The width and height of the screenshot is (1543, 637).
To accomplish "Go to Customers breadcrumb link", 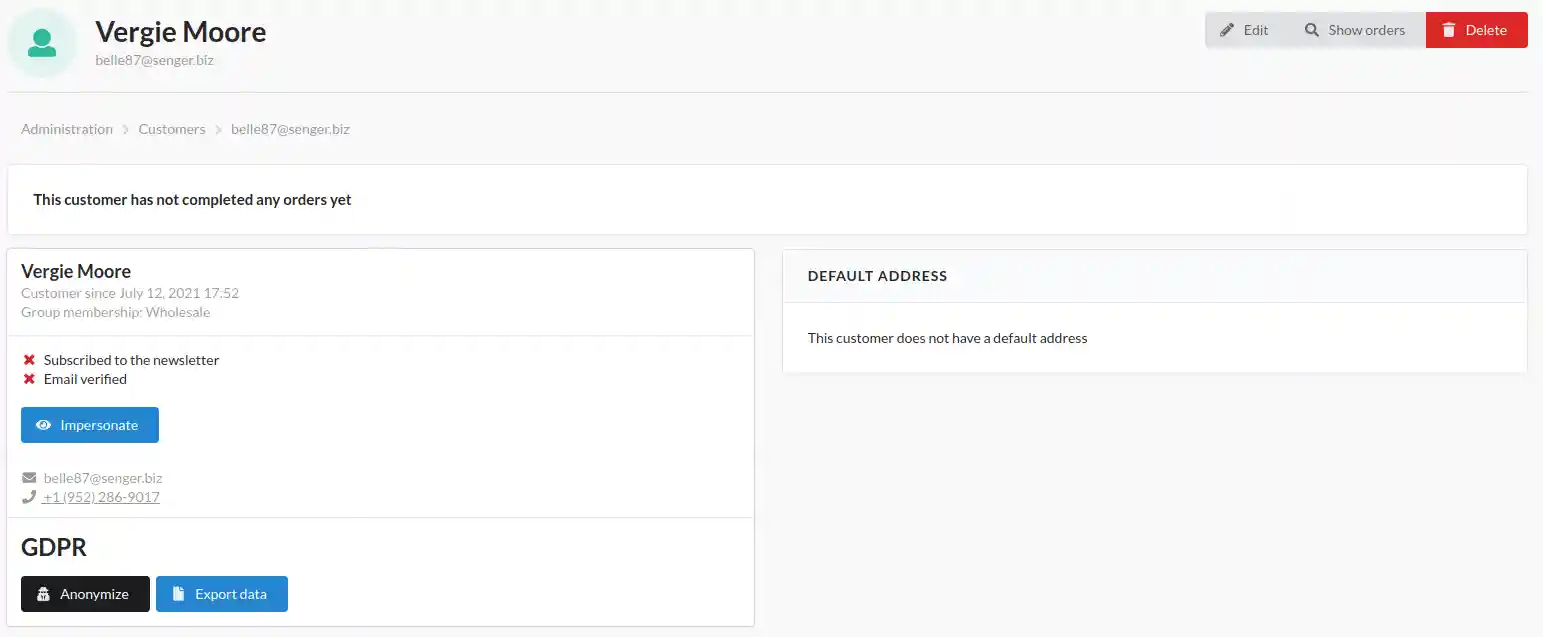I will click(172, 129).
